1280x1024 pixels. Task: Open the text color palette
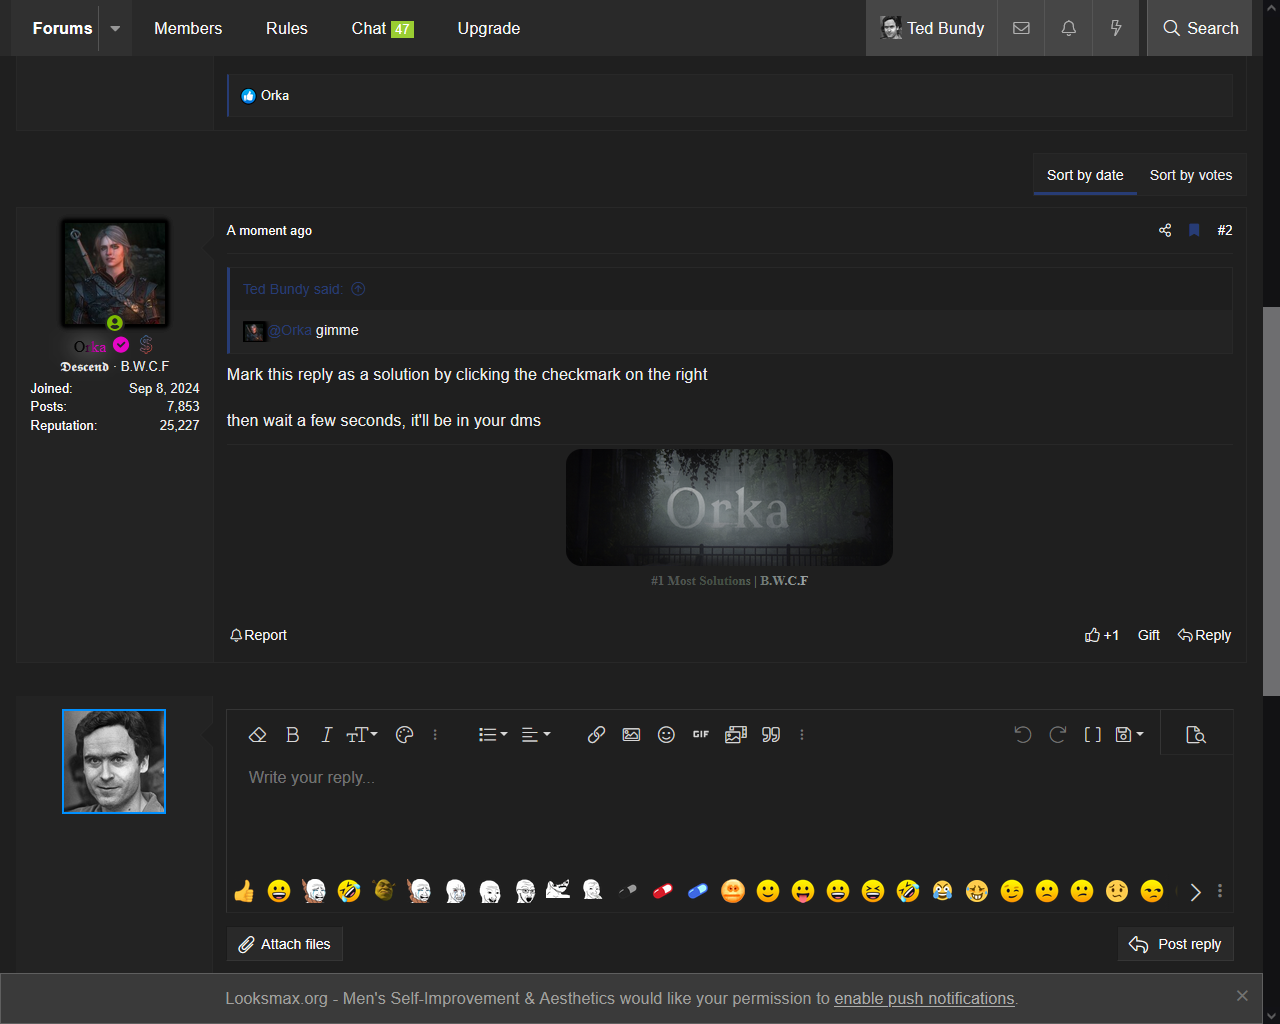tap(404, 735)
